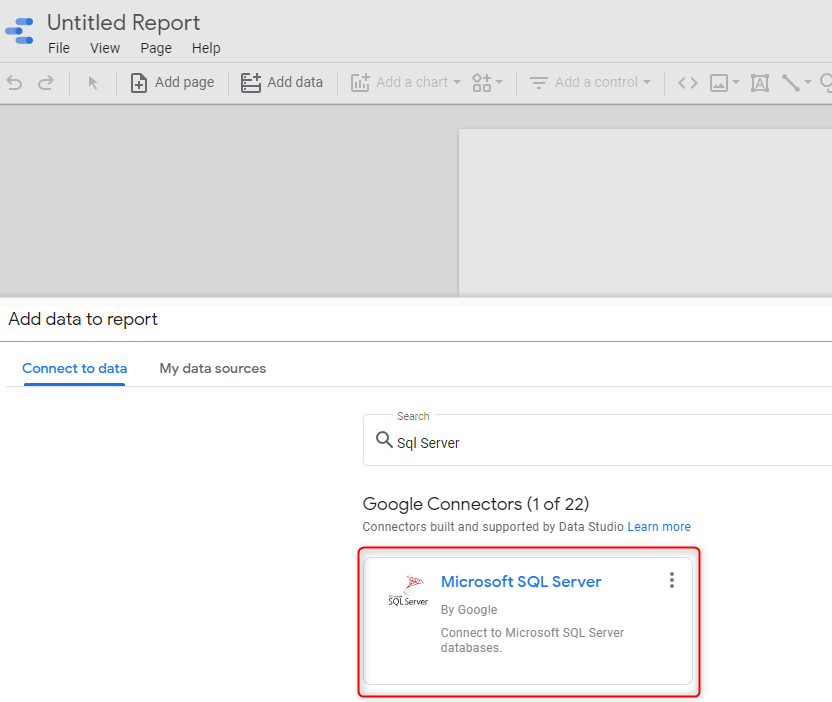Viewport: 832px width, 702px height.
Task: Select the text box tool icon
Action: point(760,83)
